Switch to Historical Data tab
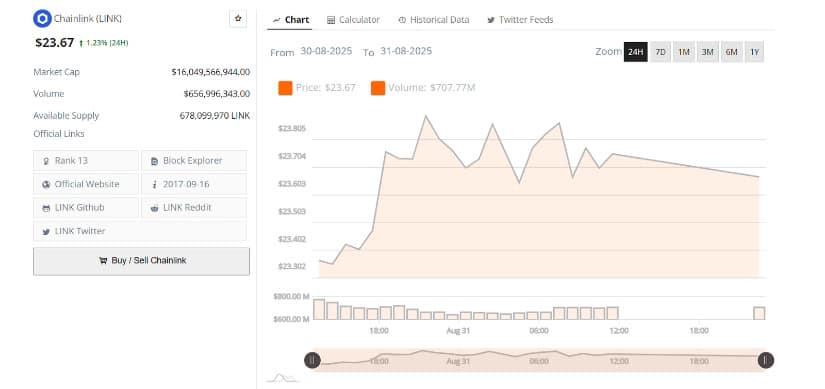 coord(434,19)
